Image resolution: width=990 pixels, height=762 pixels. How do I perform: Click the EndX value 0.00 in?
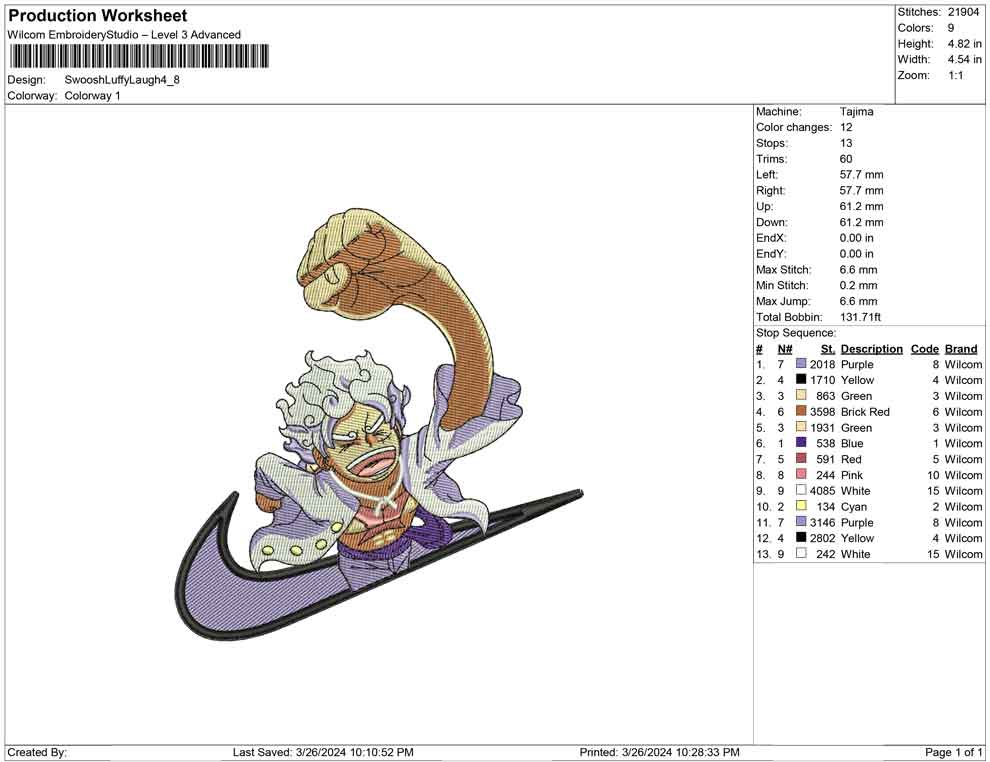click(857, 237)
